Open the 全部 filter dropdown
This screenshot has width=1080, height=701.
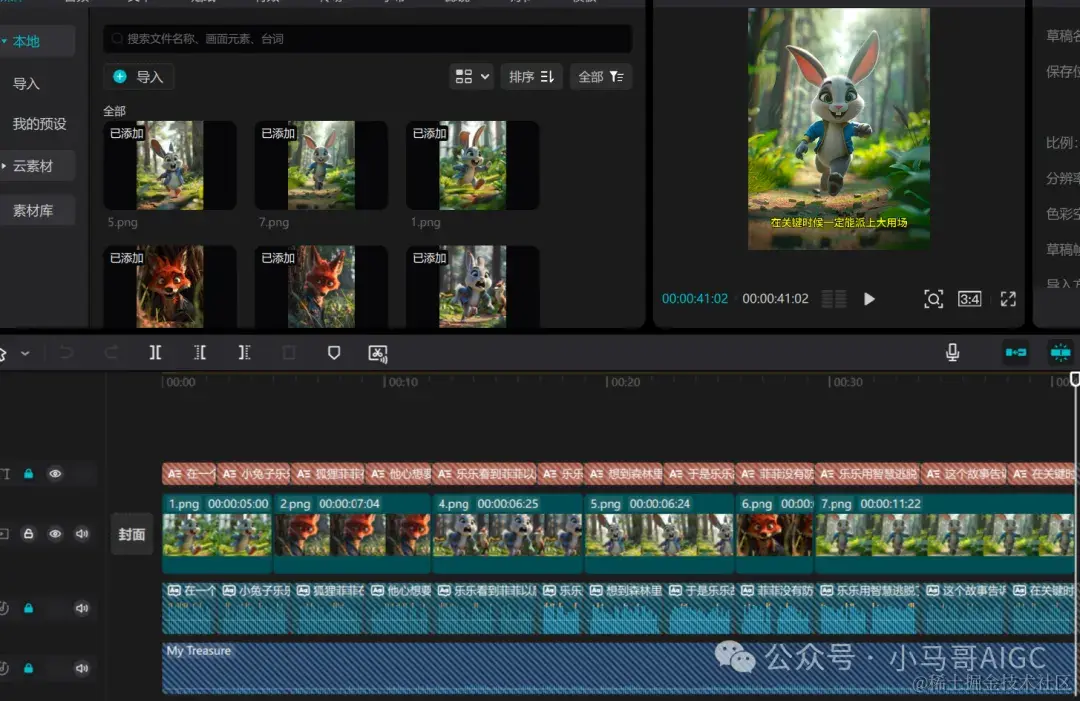click(601, 76)
